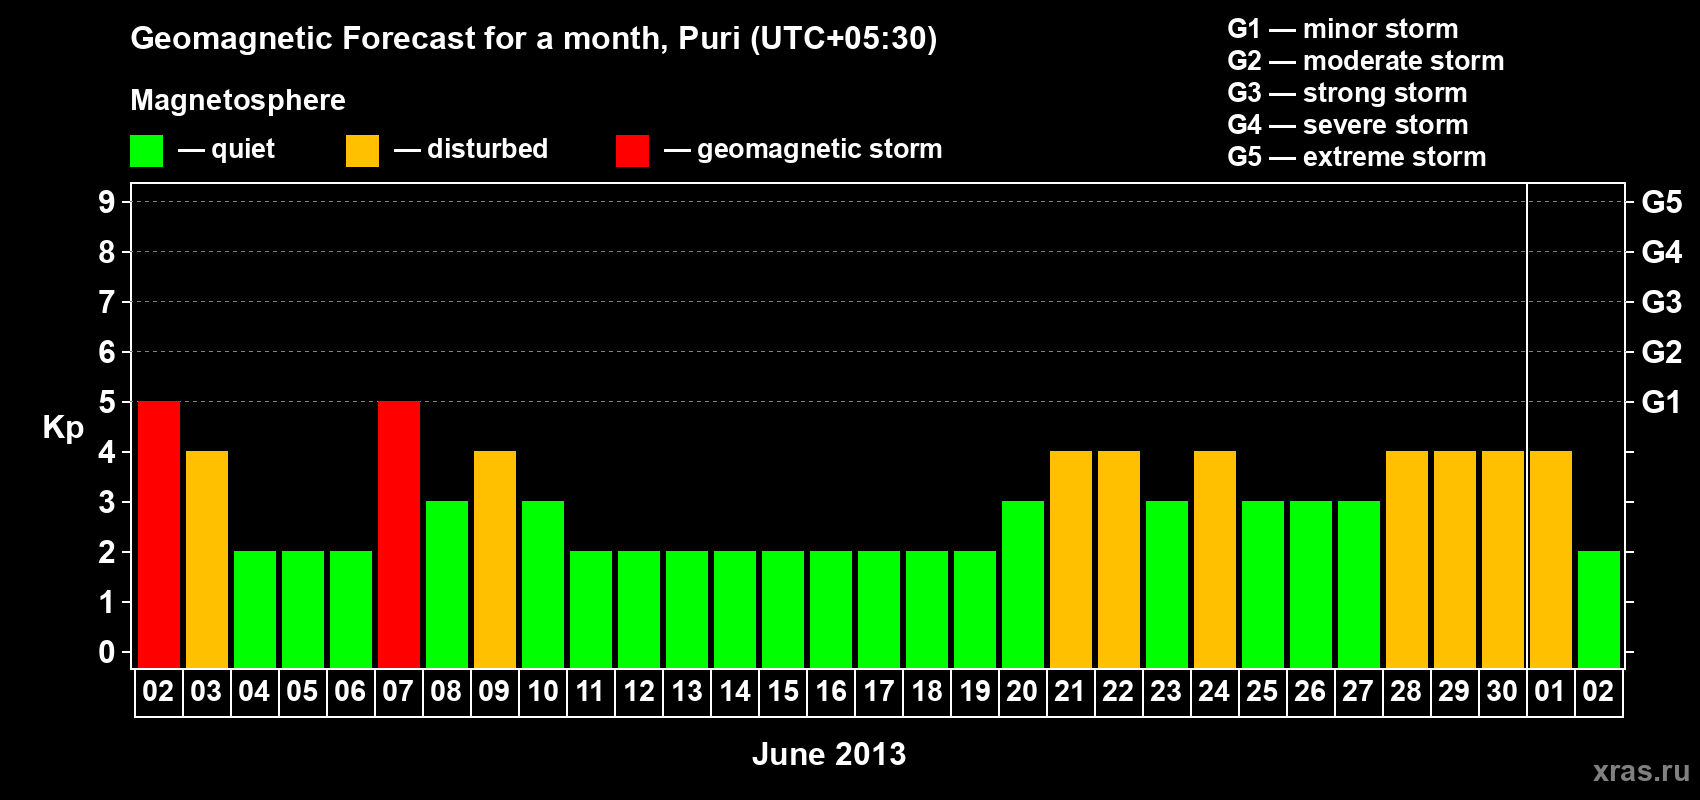
Task: Click date label 29 on the axis
Action: point(1454,691)
